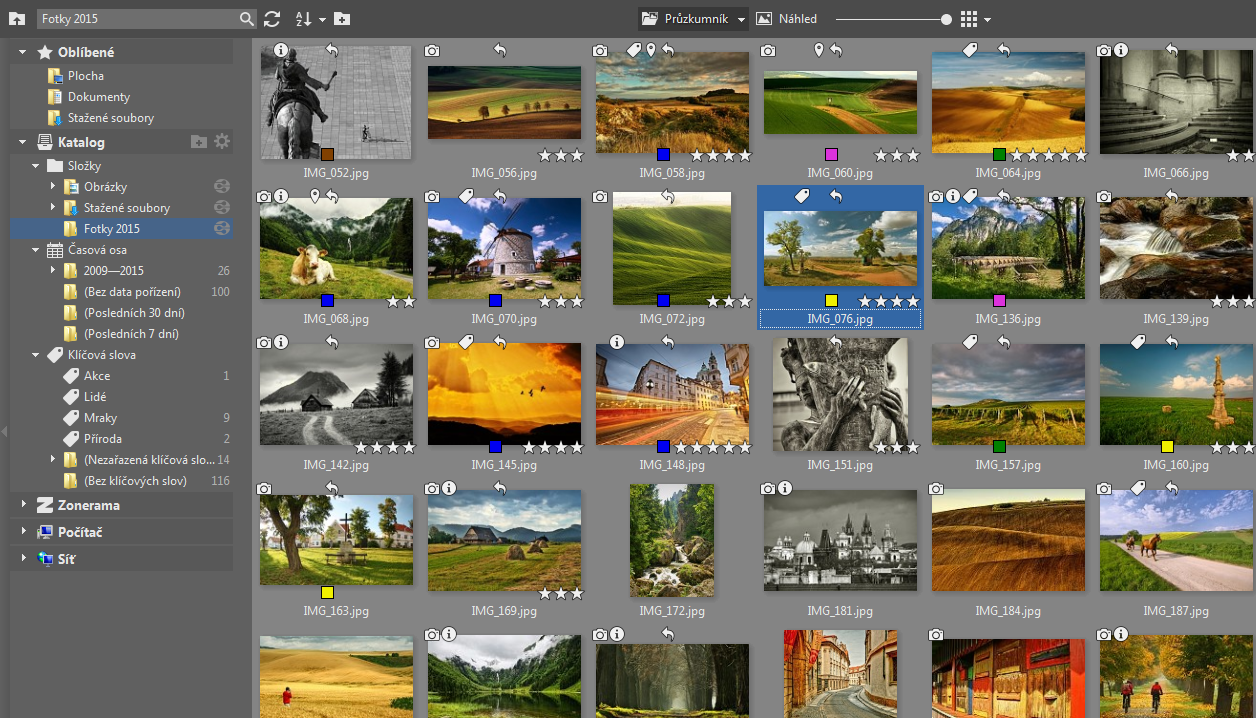The image size is (1256, 718).
Task: Expand the Počítač section
Action: 22,532
